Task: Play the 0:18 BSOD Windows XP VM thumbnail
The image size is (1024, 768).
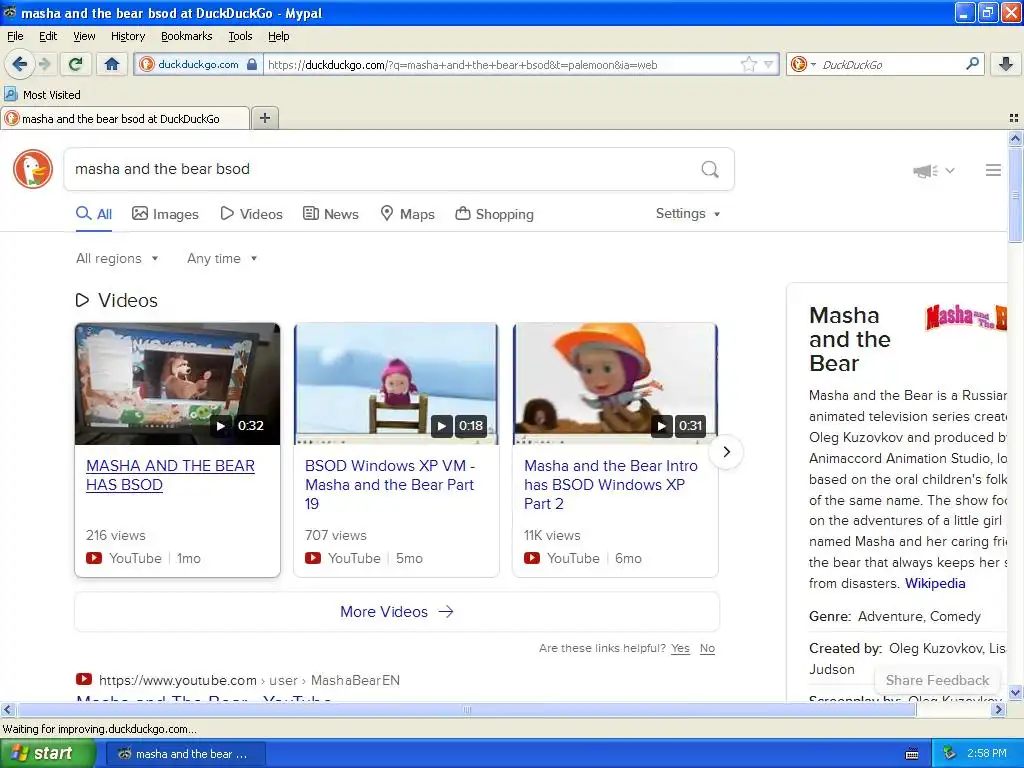Action: pos(396,384)
